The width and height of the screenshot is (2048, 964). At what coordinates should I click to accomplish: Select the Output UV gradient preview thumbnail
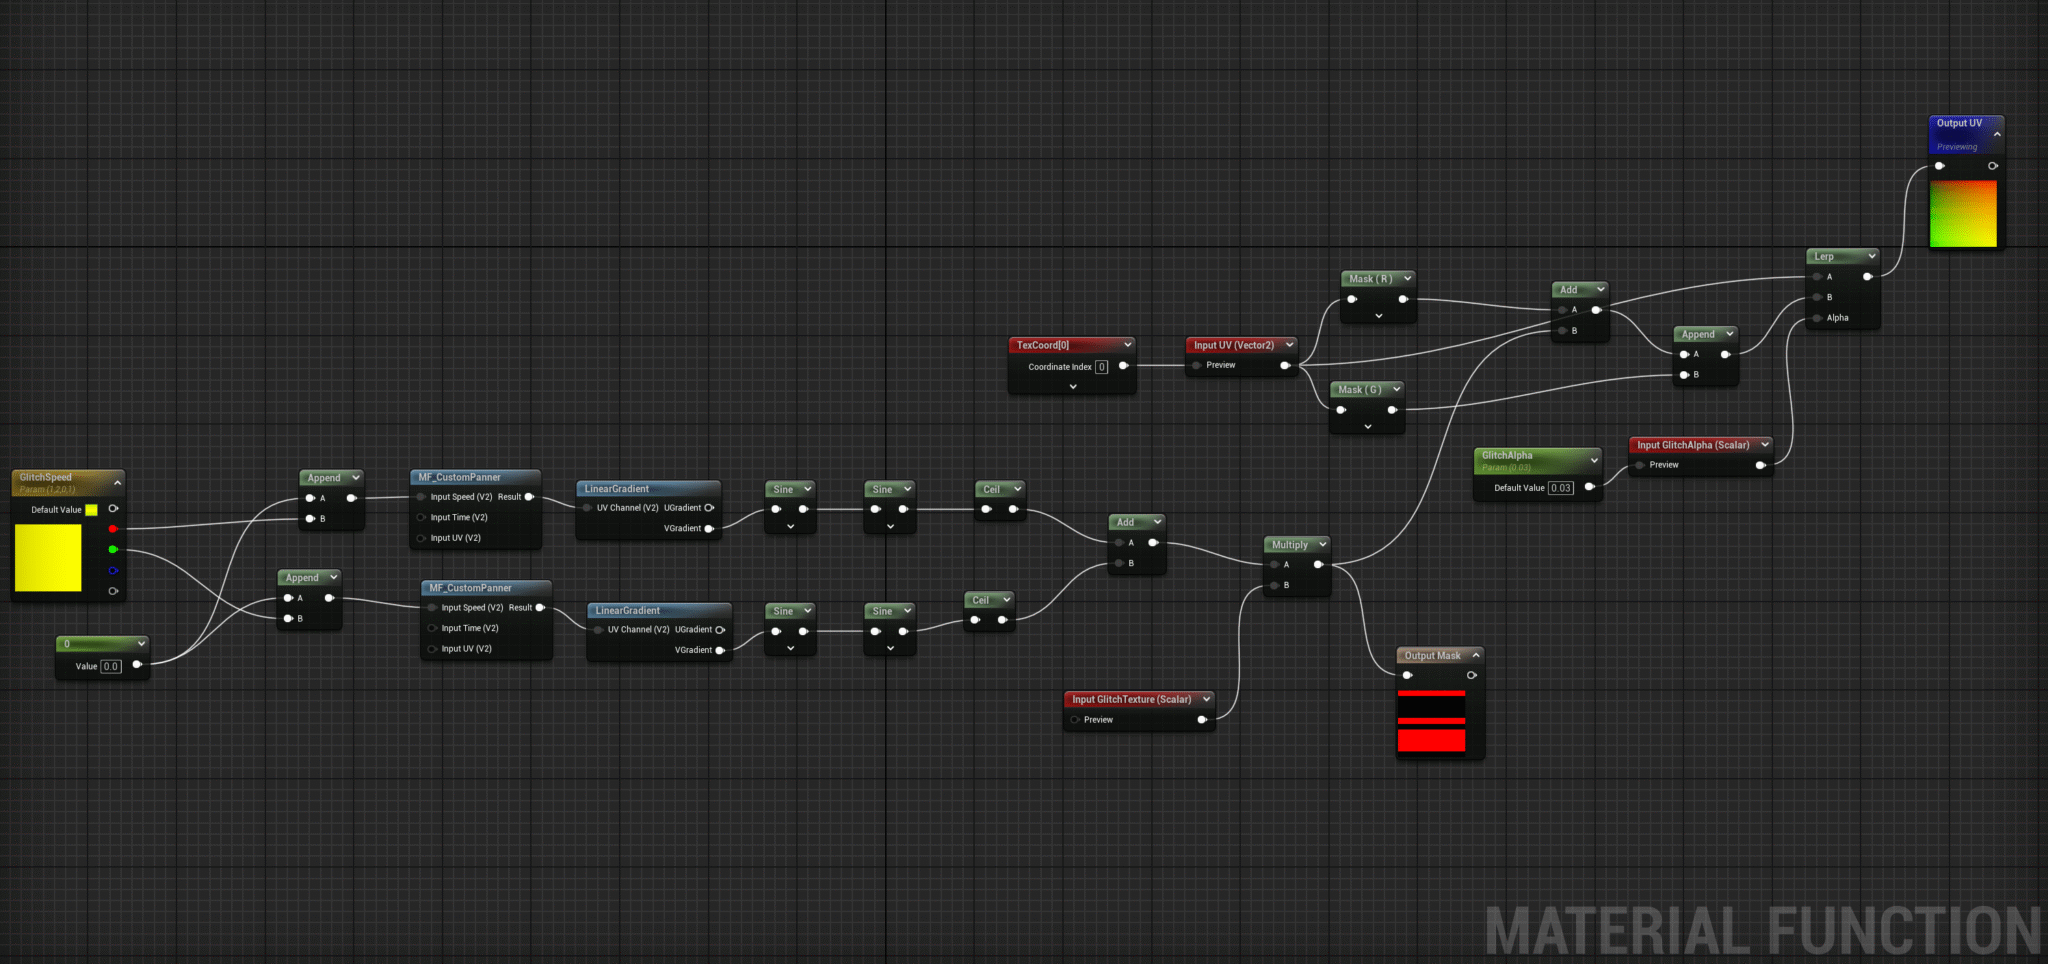click(x=1962, y=213)
